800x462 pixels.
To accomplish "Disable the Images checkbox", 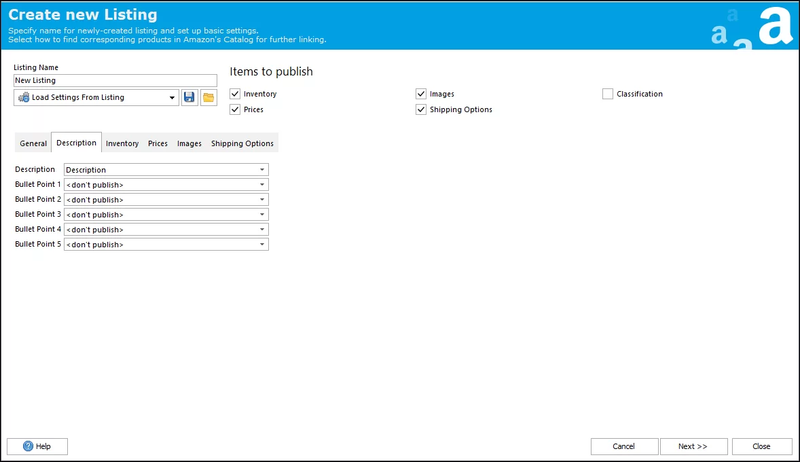I will [422, 94].
